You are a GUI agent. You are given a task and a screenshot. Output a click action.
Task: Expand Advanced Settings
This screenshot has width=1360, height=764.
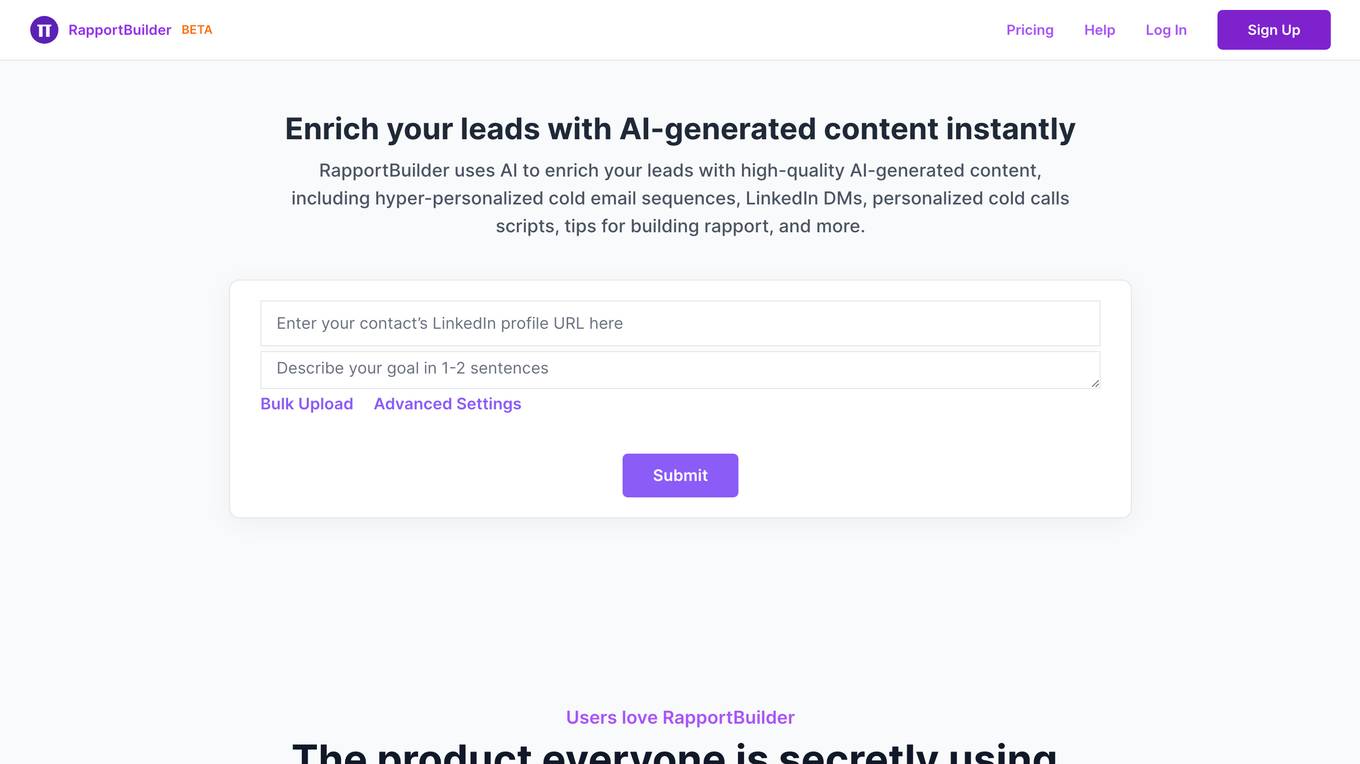(x=447, y=404)
